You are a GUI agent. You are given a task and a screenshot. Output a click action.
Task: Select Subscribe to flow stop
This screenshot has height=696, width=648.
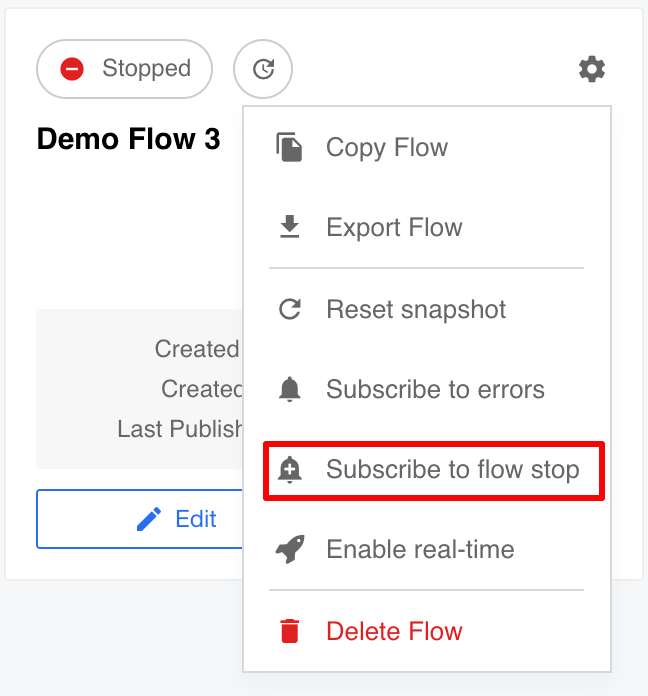434,470
